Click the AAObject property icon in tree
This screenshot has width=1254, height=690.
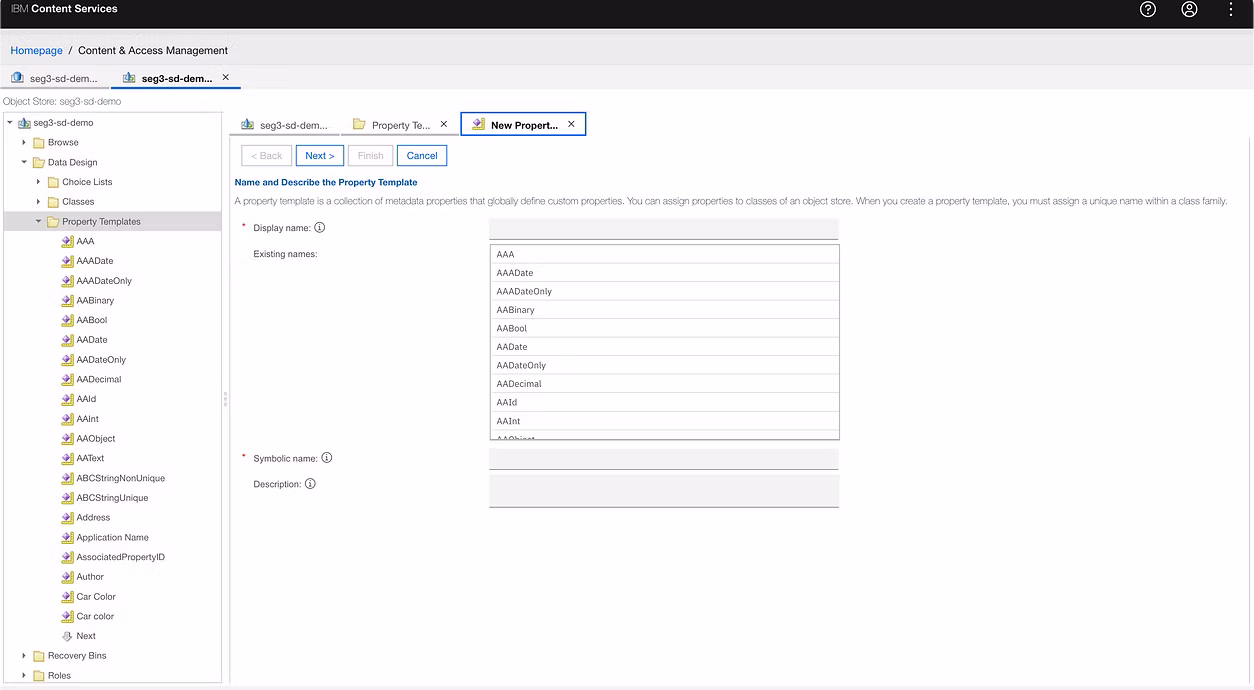(x=67, y=438)
